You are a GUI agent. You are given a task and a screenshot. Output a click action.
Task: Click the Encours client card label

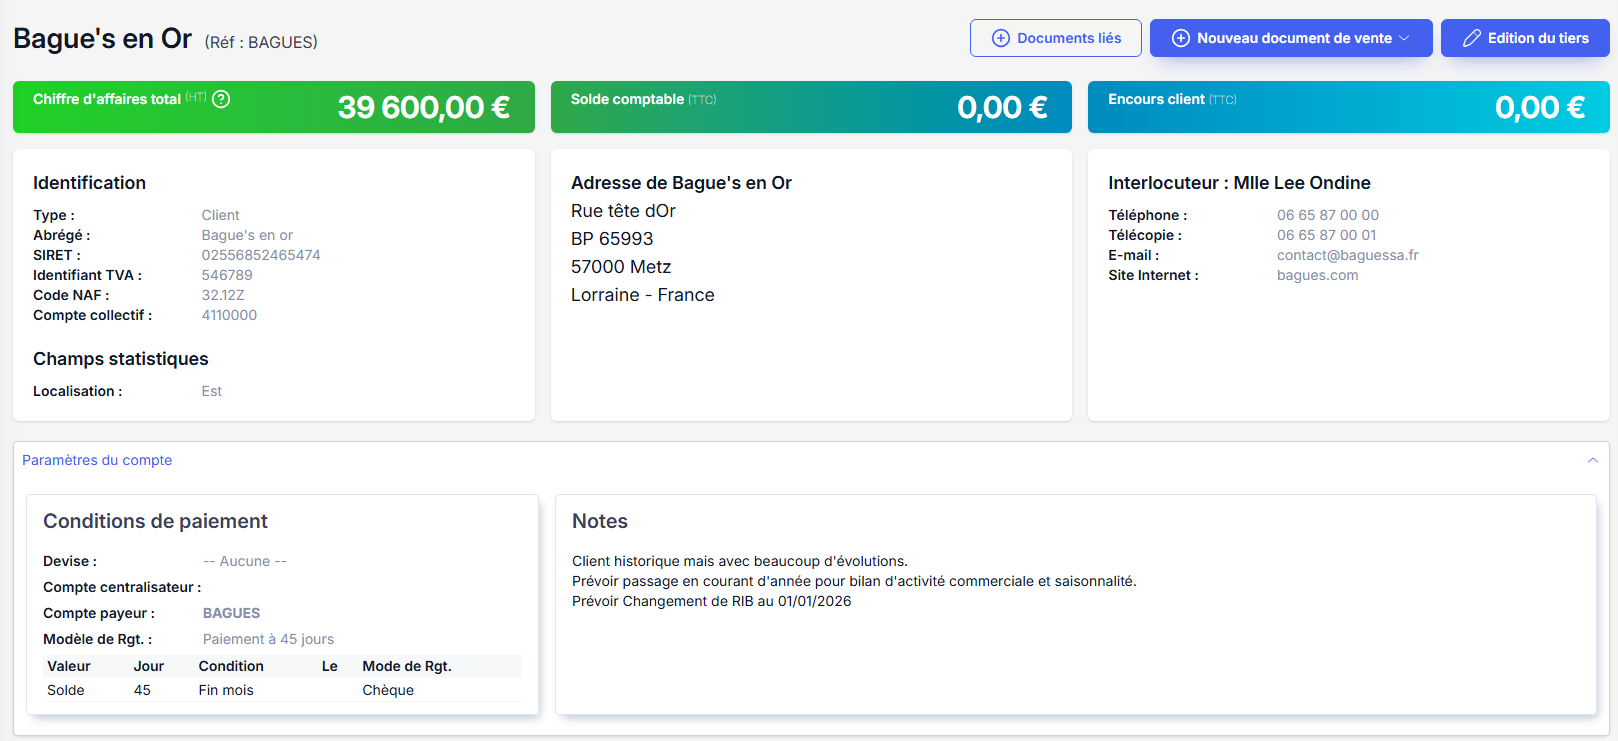(1156, 99)
